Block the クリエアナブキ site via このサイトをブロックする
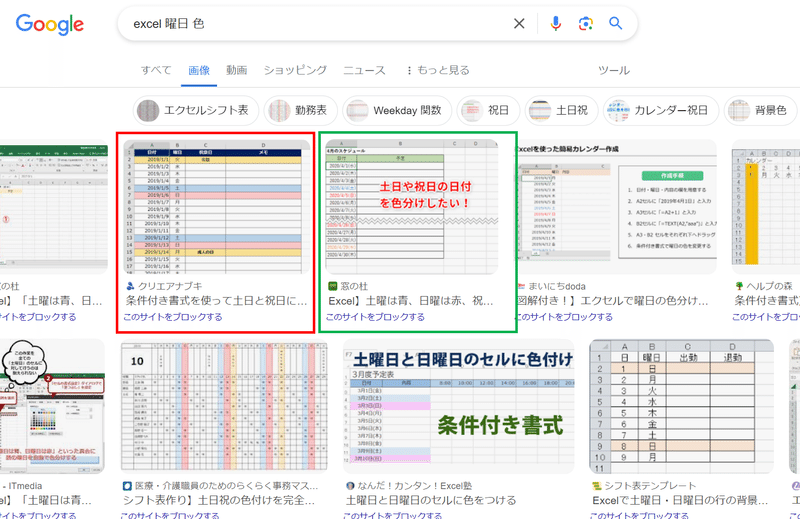 [x=173, y=317]
